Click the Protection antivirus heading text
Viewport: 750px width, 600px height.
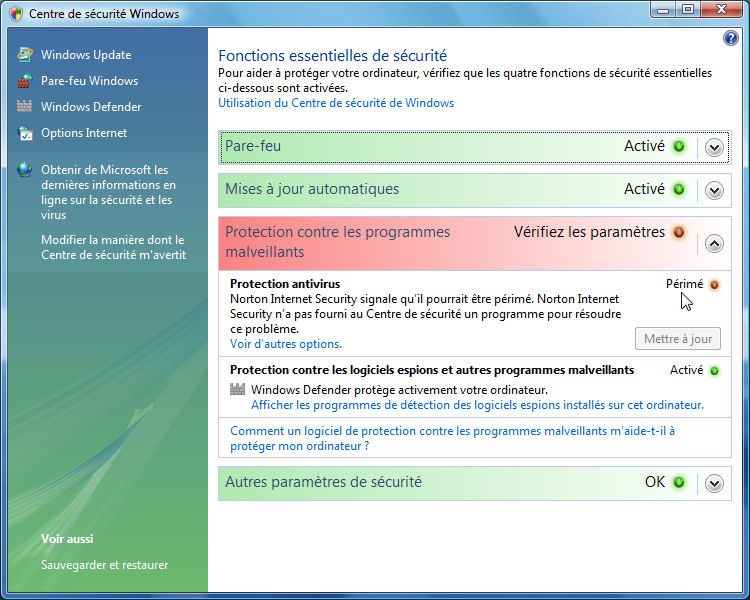point(285,284)
